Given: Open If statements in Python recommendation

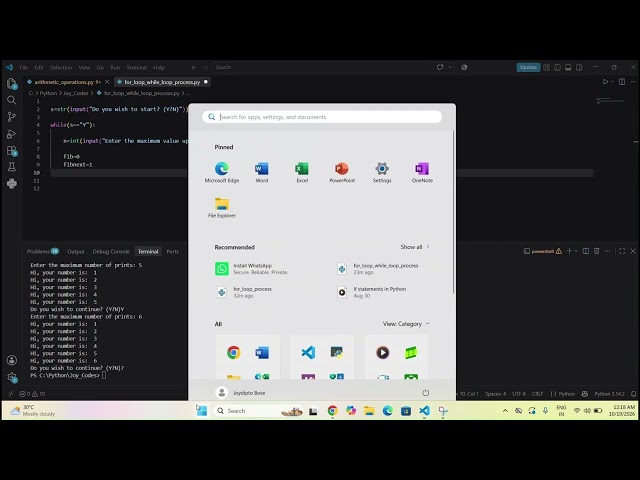Looking at the screenshot, I should pyautogui.click(x=372, y=292).
